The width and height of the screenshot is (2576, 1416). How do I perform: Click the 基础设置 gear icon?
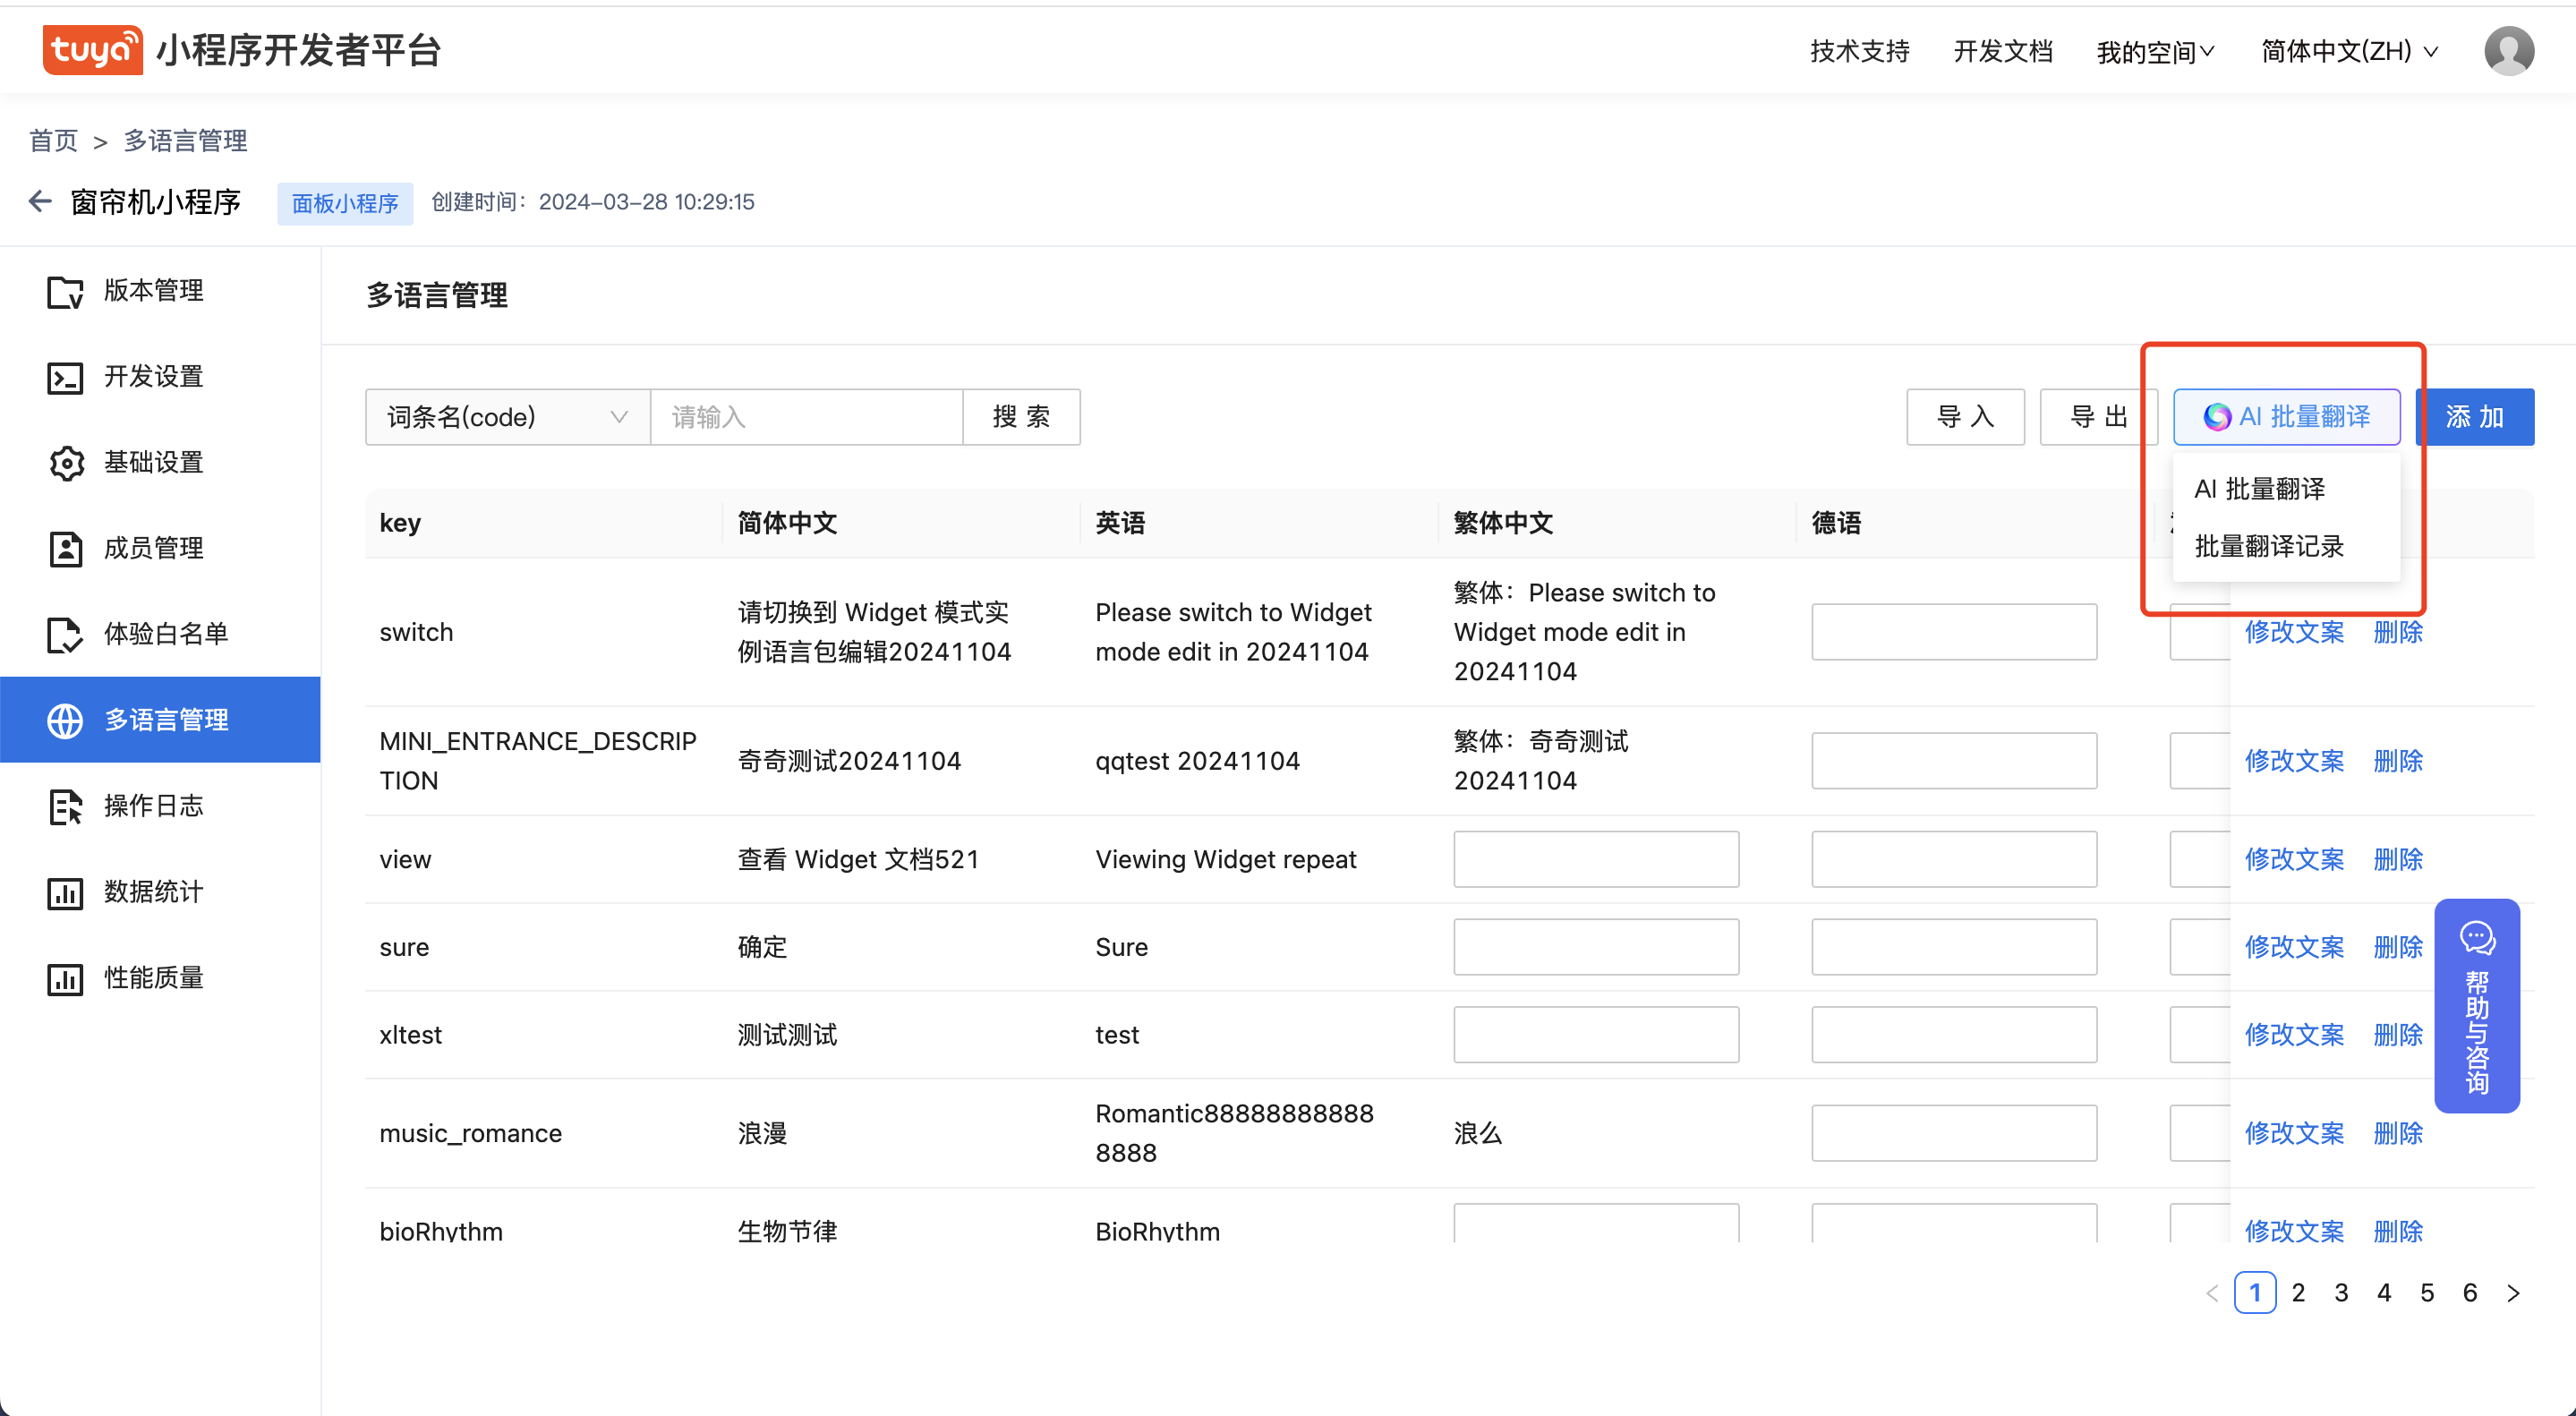pos(65,463)
